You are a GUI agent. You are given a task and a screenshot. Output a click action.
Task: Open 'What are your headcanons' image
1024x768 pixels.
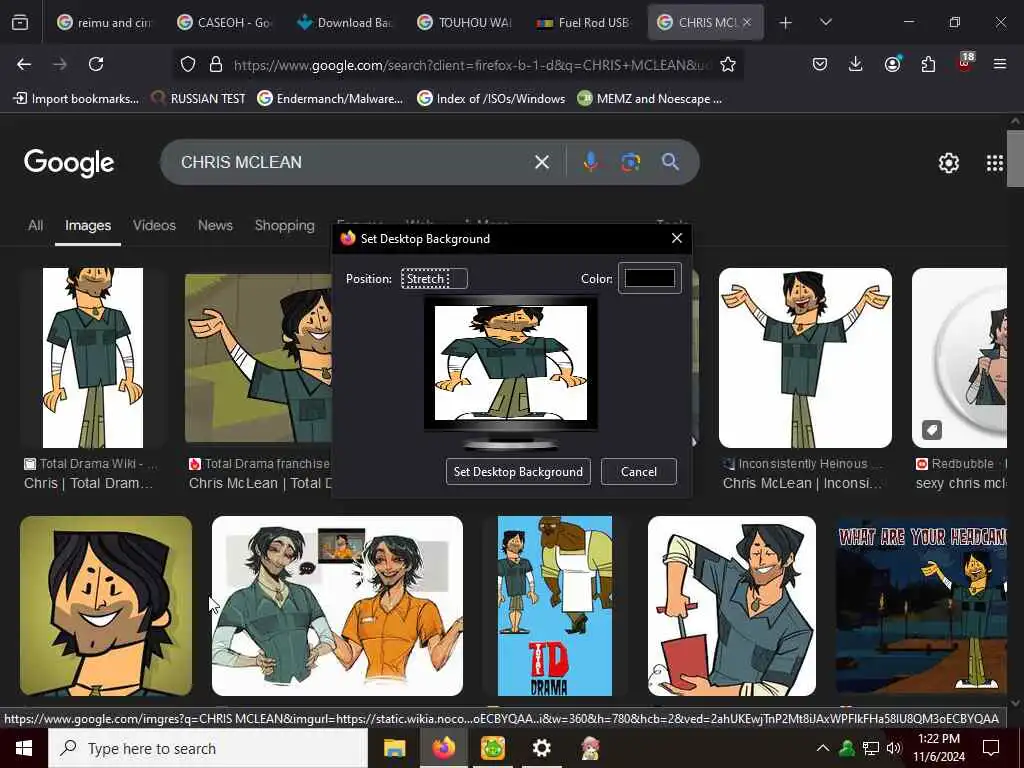921,606
